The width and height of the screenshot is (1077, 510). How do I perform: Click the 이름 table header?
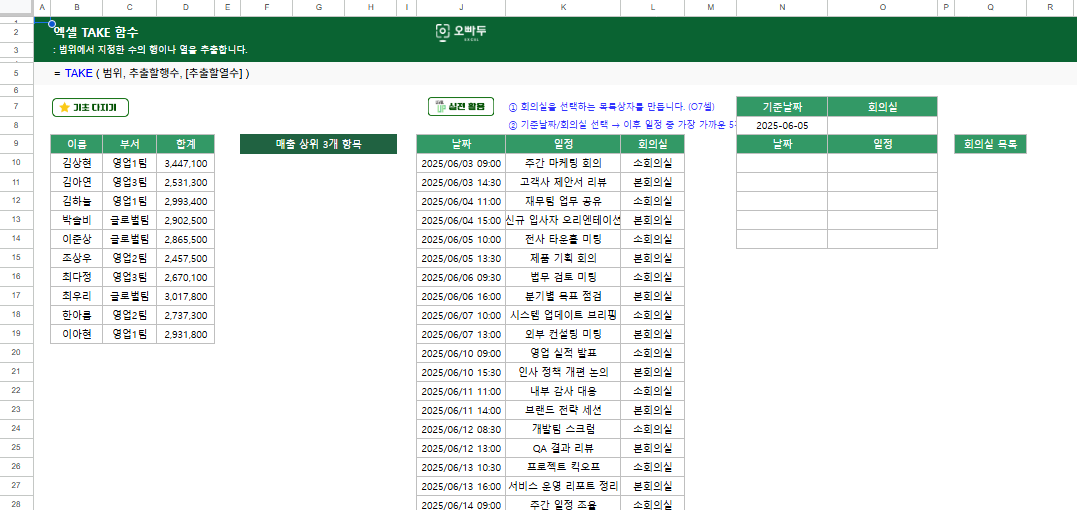tap(77, 144)
